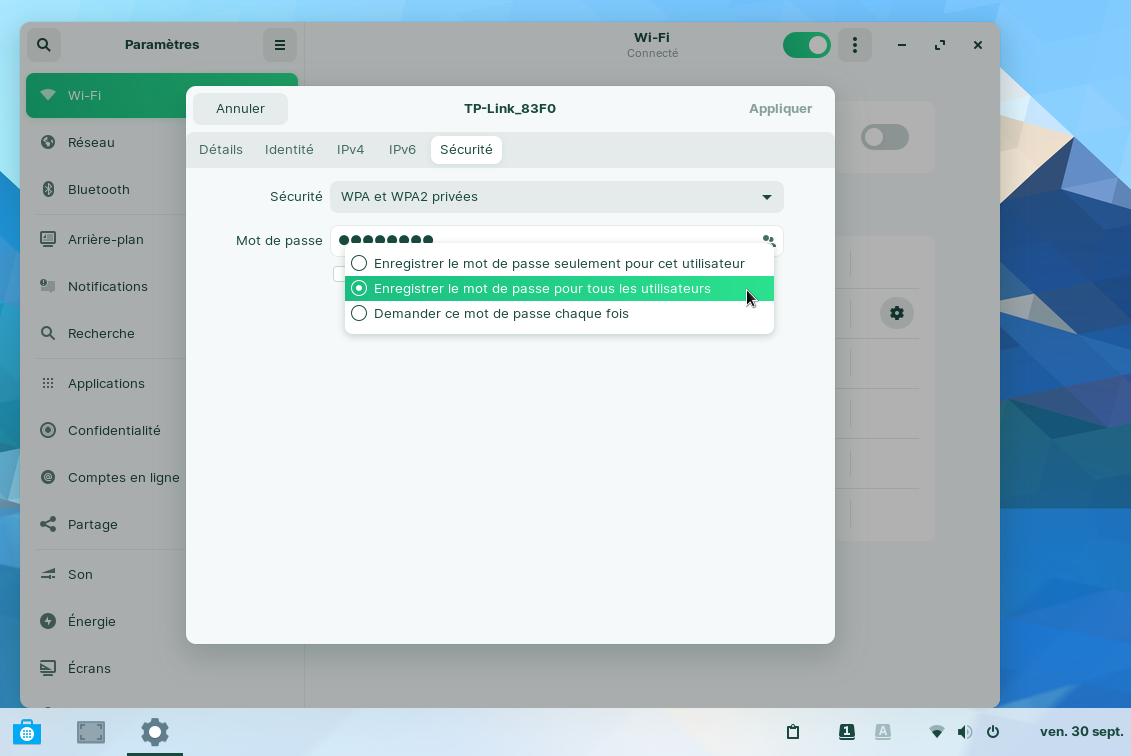This screenshot has width=1131, height=756.
Task: Click the volume icon in system tray
Action: point(964,732)
